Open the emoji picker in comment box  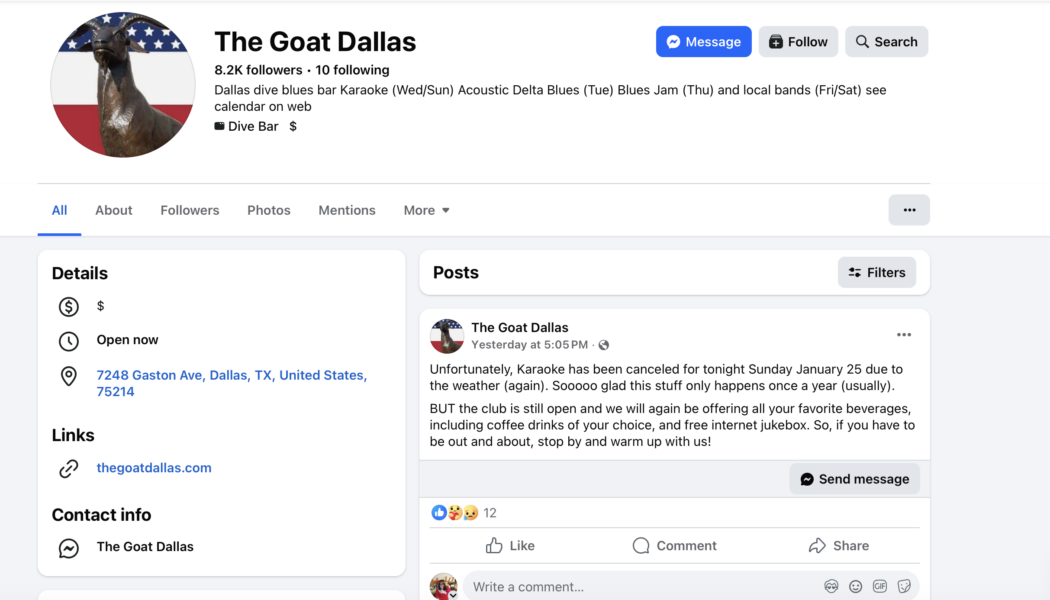tap(855, 587)
